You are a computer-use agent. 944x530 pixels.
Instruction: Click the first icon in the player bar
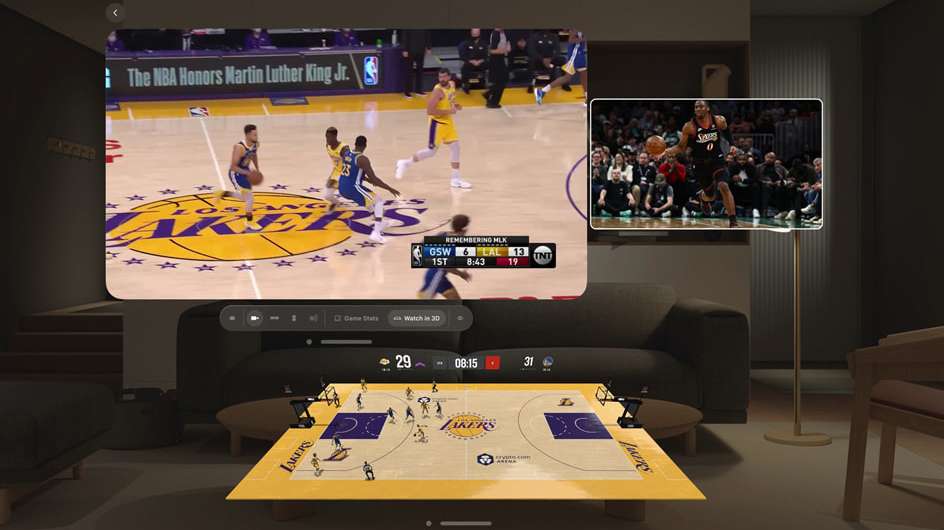click(x=232, y=318)
